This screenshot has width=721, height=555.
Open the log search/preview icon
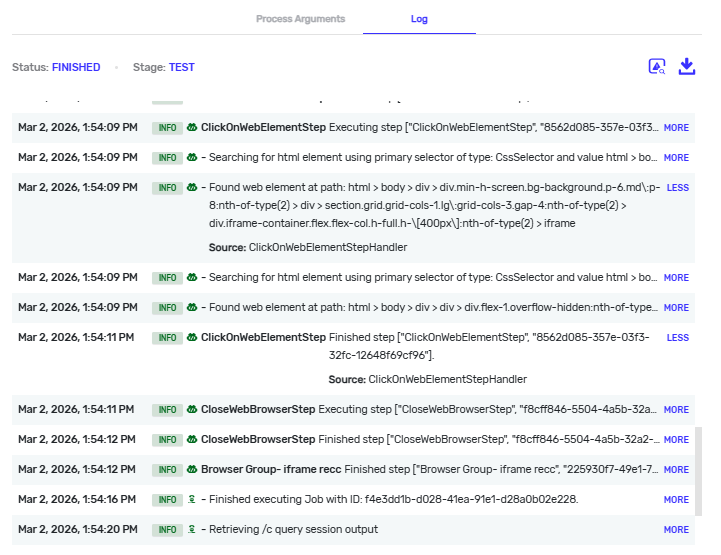click(x=657, y=67)
